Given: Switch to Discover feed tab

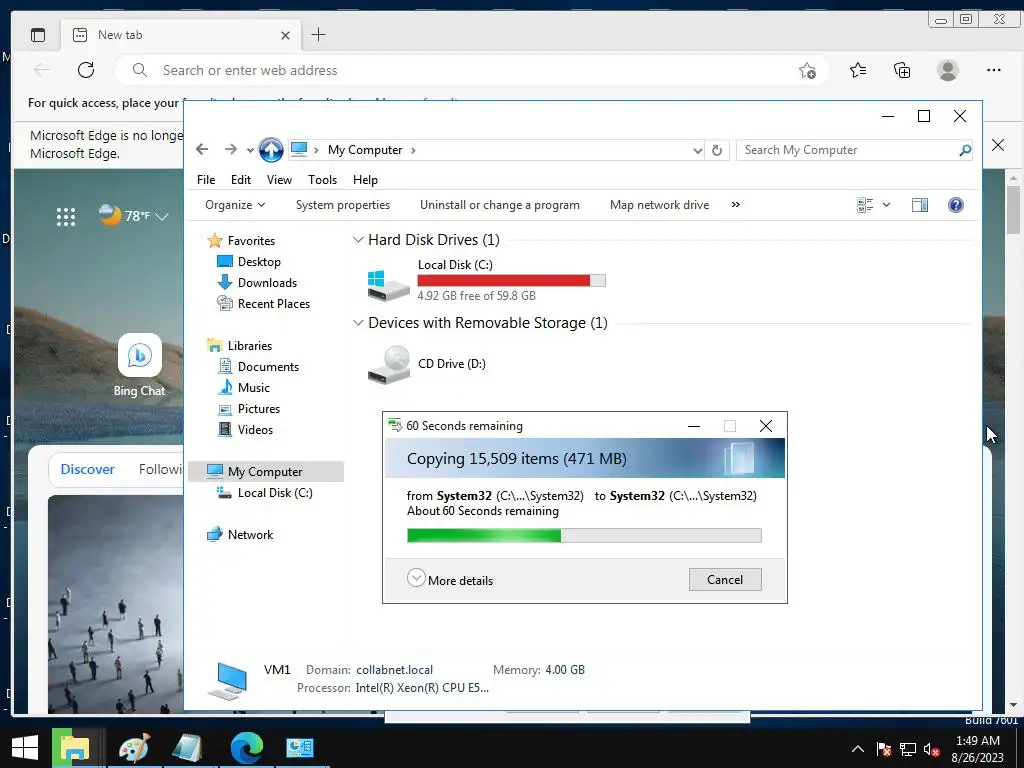Looking at the screenshot, I should [88, 470].
